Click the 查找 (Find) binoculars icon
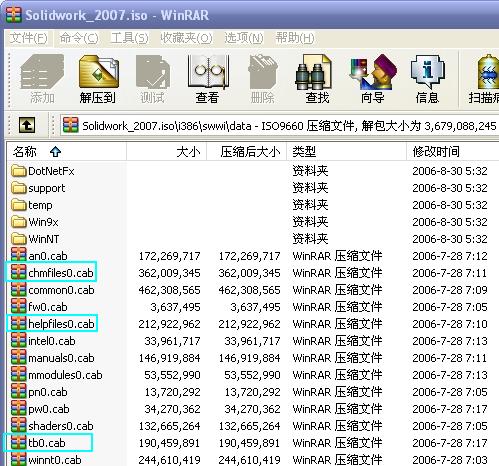The height and width of the screenshot is (466, 499). (x=314, y=72)
